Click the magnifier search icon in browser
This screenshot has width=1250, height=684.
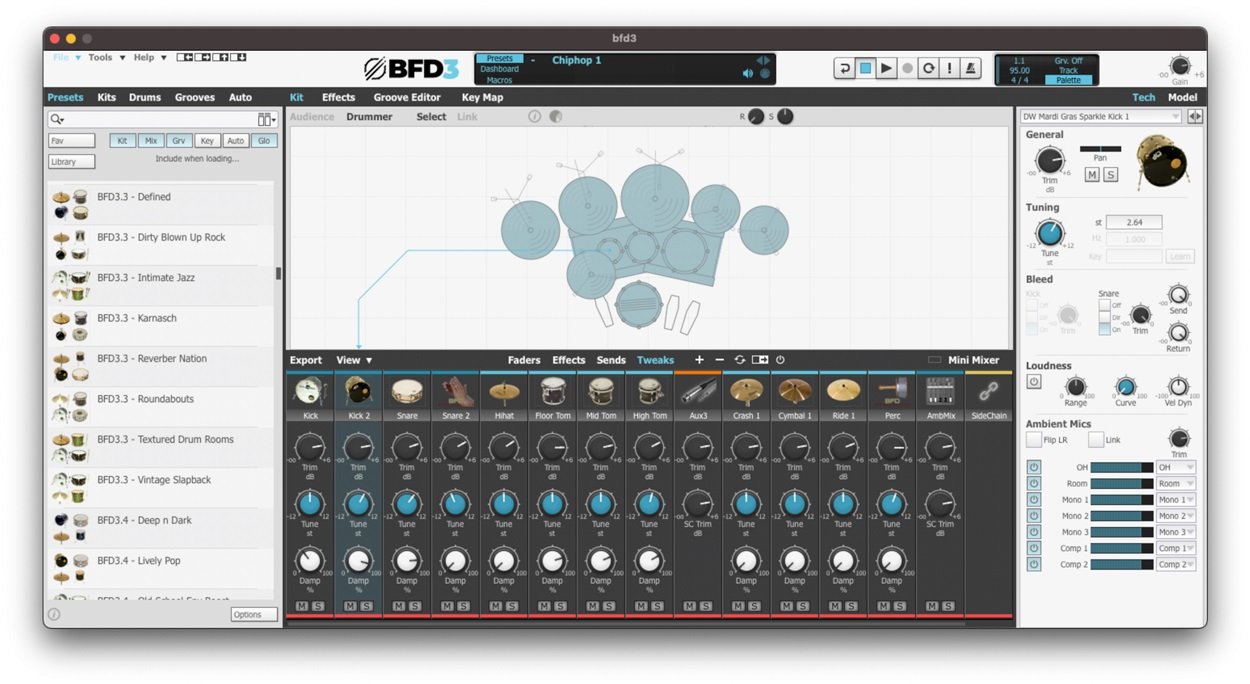(59, 120)
